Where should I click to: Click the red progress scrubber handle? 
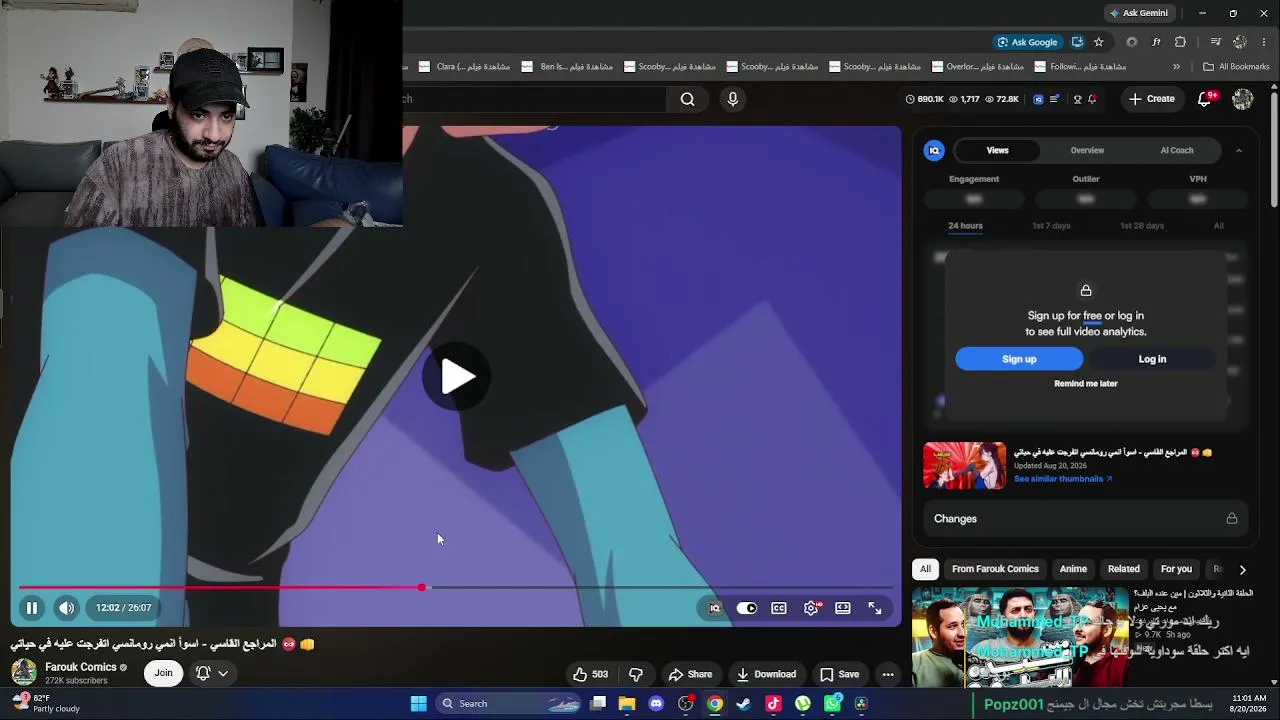coord(422,588)
